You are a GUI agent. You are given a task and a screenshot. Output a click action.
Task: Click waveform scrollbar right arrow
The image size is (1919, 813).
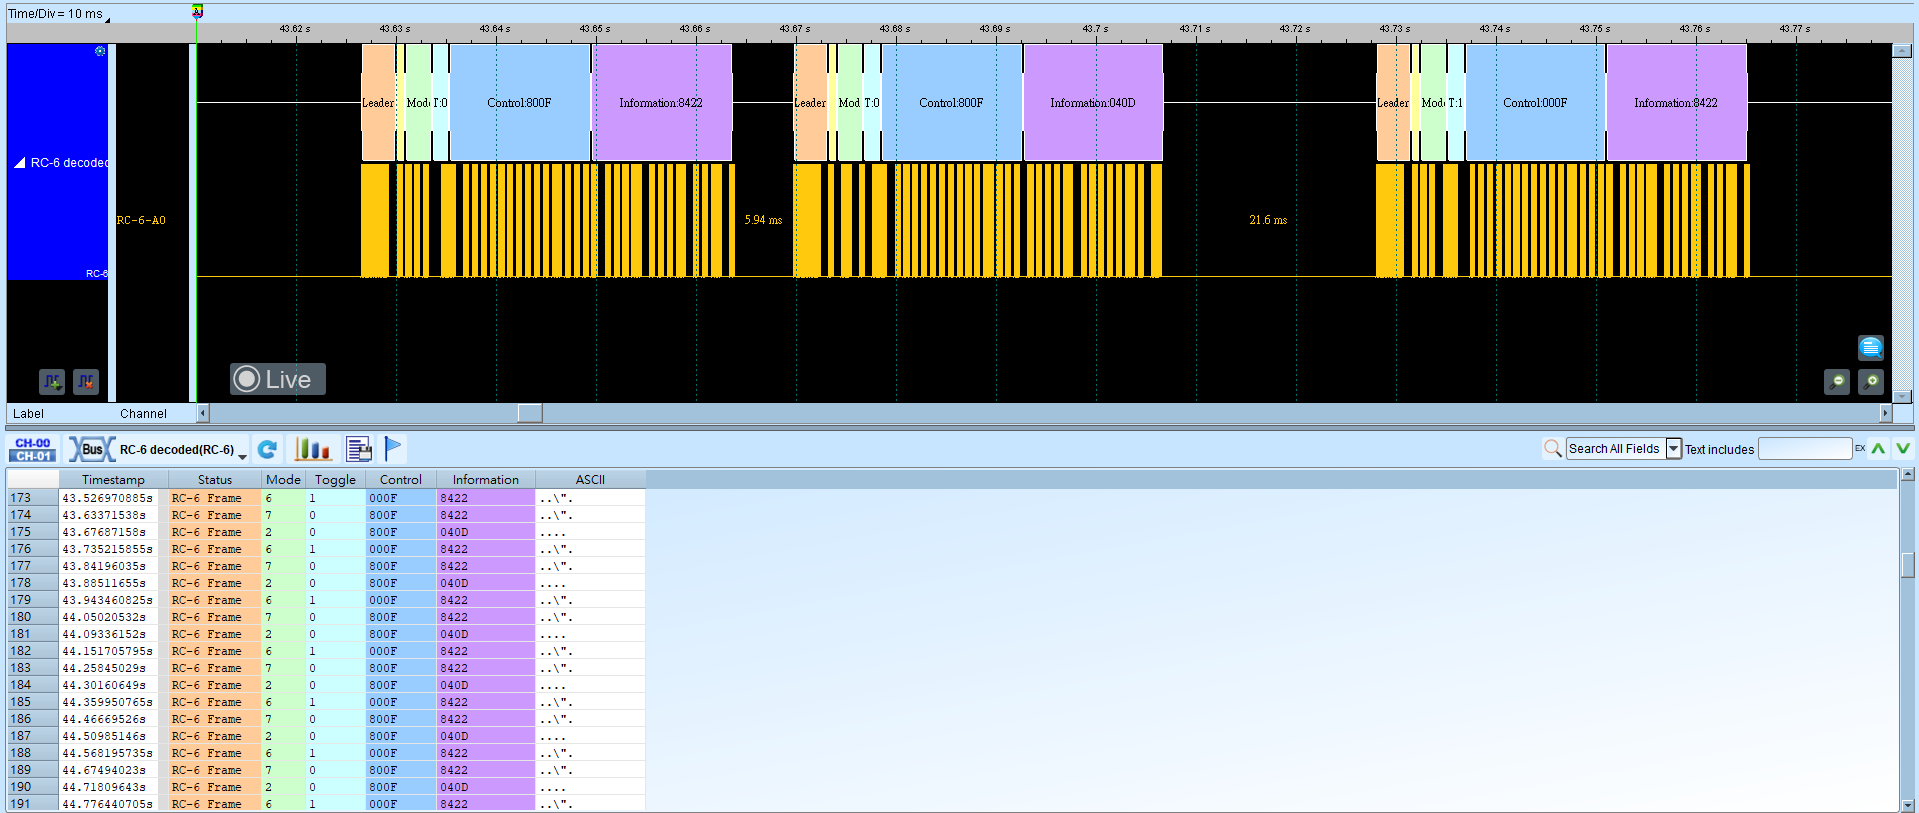coord(1886,413)
